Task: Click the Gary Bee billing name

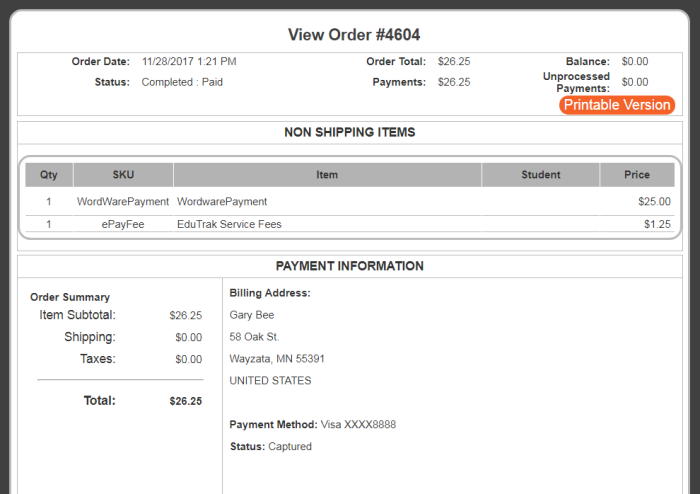Action: pyautogui.click(x=252, y=315)
